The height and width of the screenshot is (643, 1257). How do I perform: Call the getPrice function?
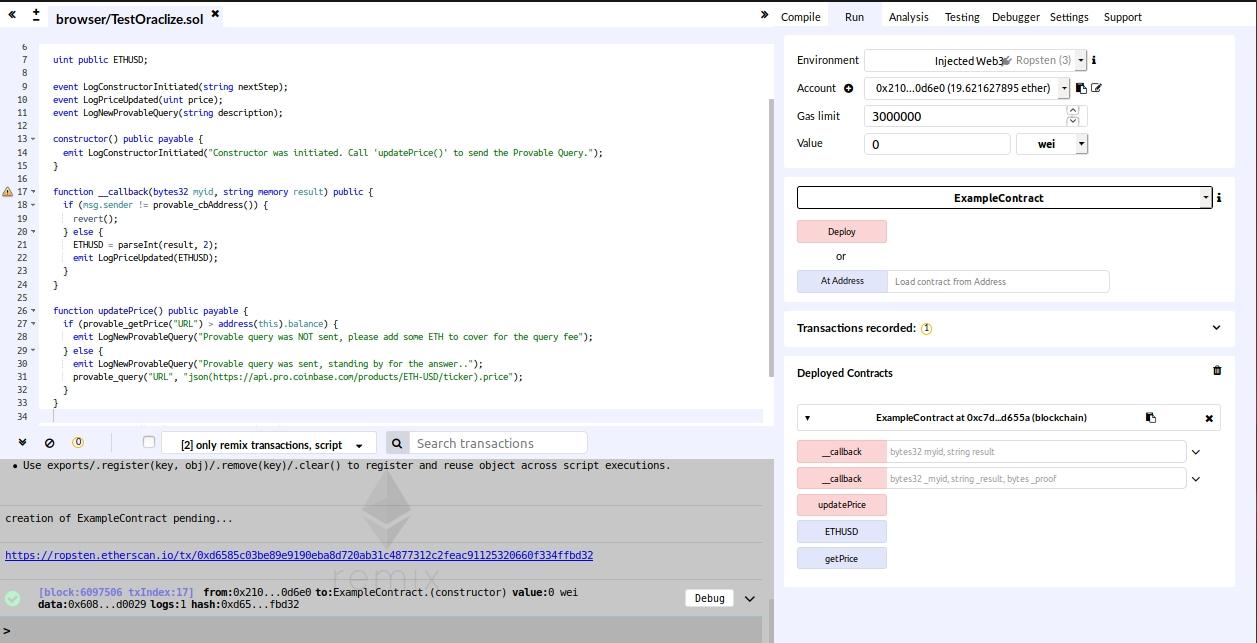click(x=842, y=558)
